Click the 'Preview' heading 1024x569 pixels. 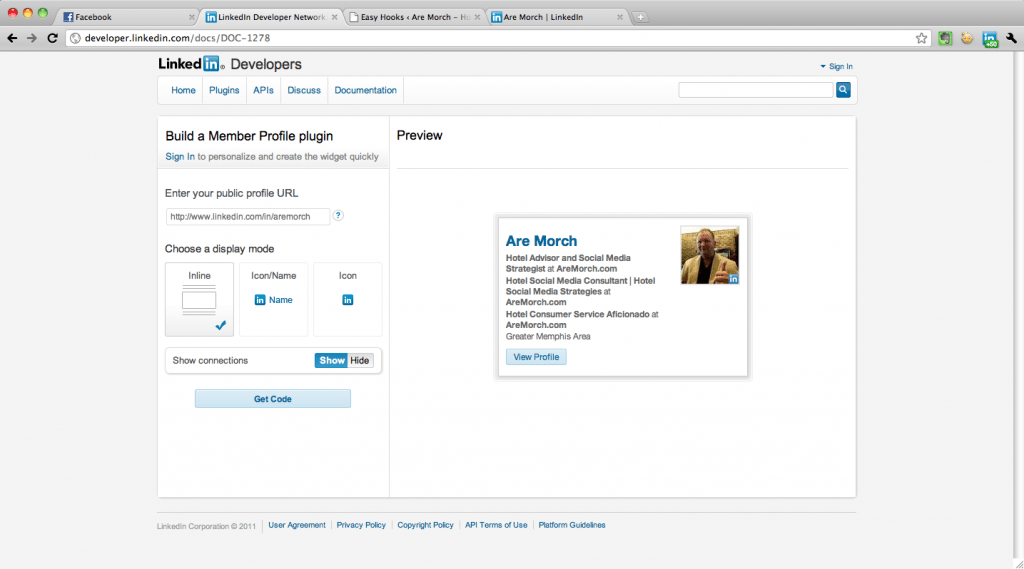[x=419, y=135]
